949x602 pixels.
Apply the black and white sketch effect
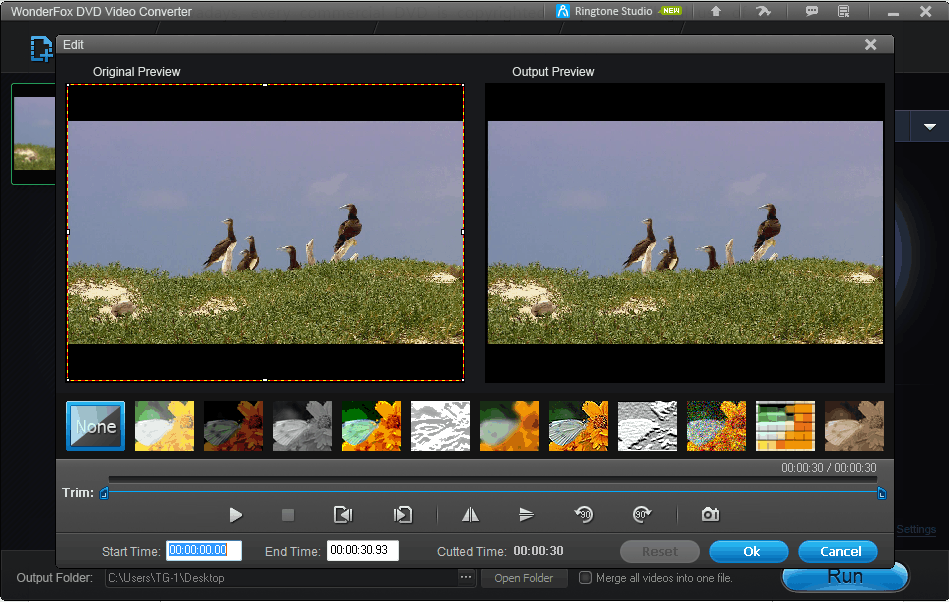click(441, 426)
